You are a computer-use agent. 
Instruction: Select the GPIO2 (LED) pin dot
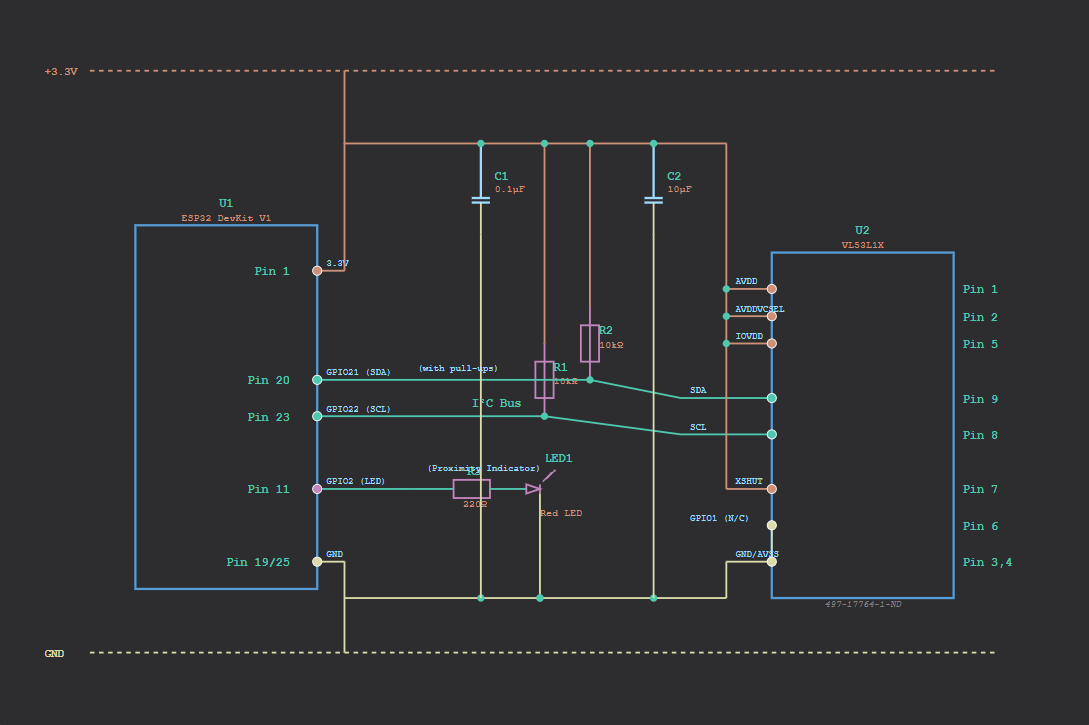coord(317,489)
